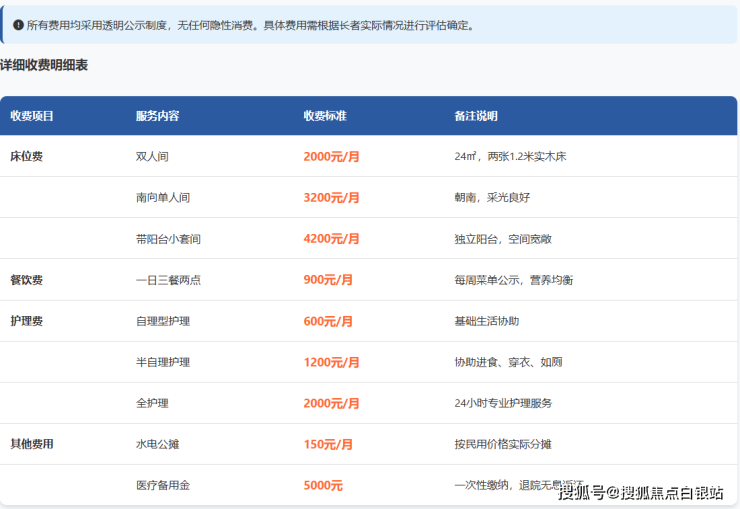Click the 床位费 category label
Image resolution: width=740 pixels, height=509 pixels.
[26, 157]
